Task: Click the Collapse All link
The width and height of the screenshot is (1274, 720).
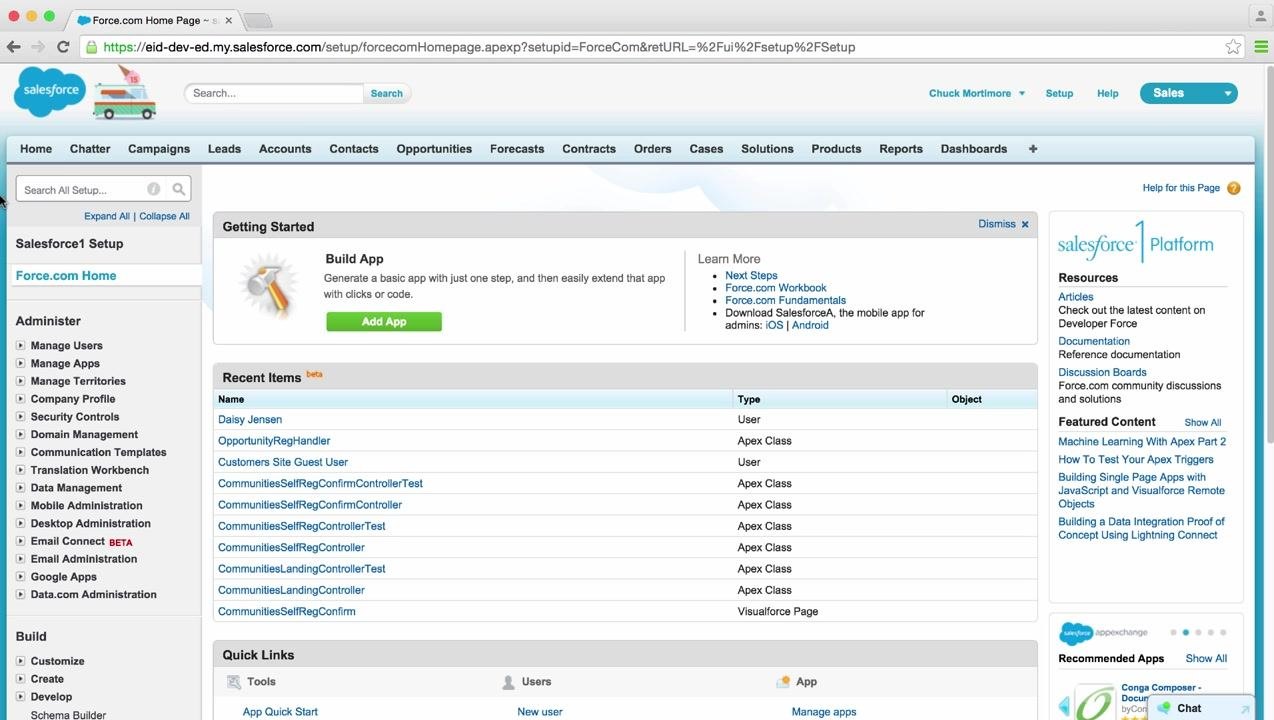Action: [164, 216]
